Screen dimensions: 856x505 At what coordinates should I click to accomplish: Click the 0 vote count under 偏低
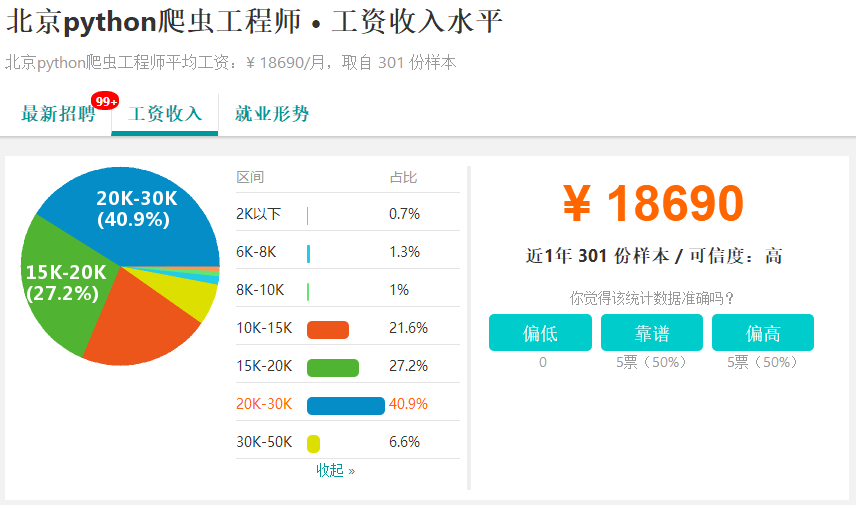click(543, 362)
